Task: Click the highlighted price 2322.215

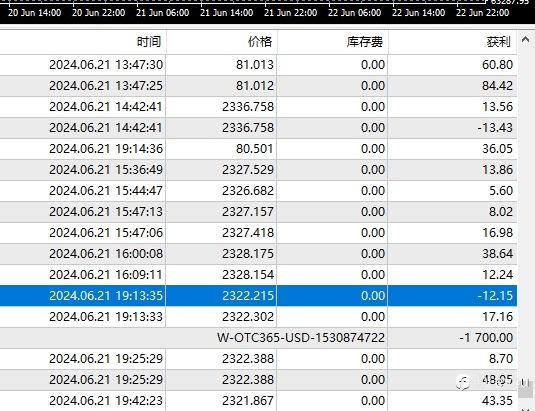Action: [248, 296]
